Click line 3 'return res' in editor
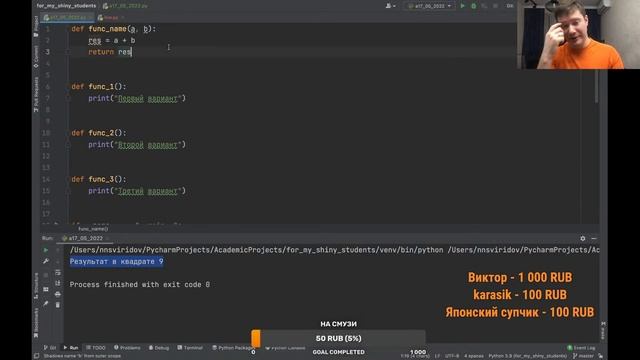640x360 pixels. [x=110, y=52]
